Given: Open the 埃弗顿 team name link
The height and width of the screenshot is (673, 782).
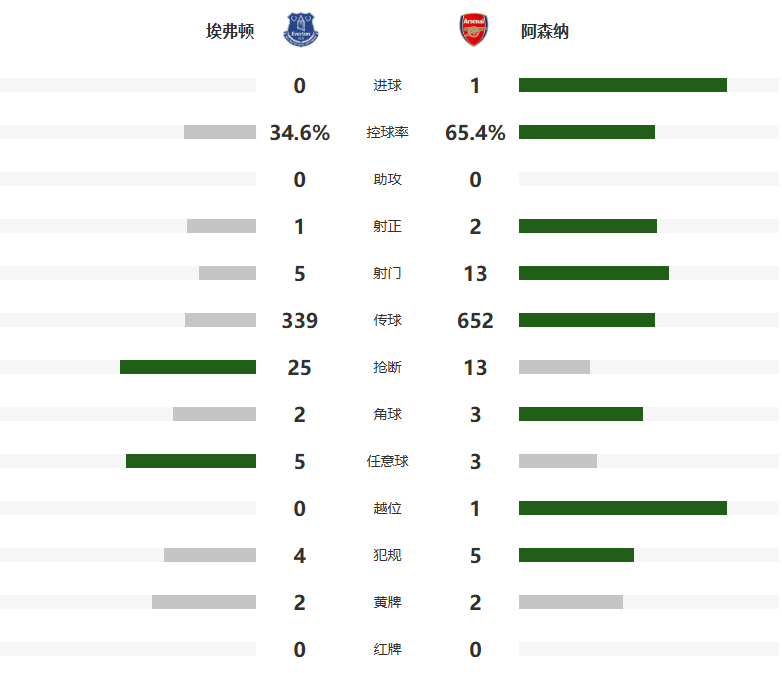Looking at the screenshot, I should pos(230,32).
